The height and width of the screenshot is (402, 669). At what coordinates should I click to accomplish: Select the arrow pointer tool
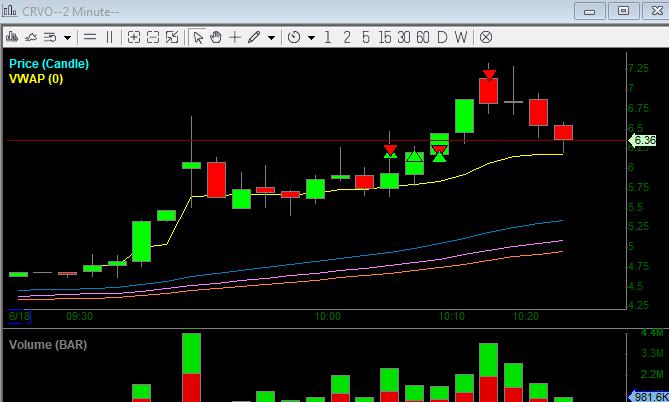(198, 38)
